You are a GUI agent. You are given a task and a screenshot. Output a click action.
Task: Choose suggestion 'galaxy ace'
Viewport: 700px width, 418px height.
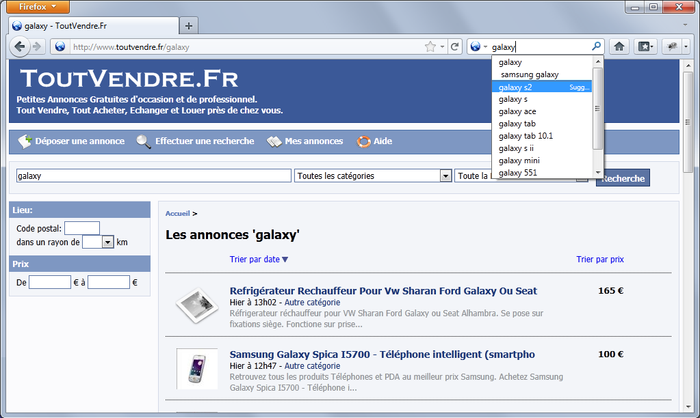point(542,111)
